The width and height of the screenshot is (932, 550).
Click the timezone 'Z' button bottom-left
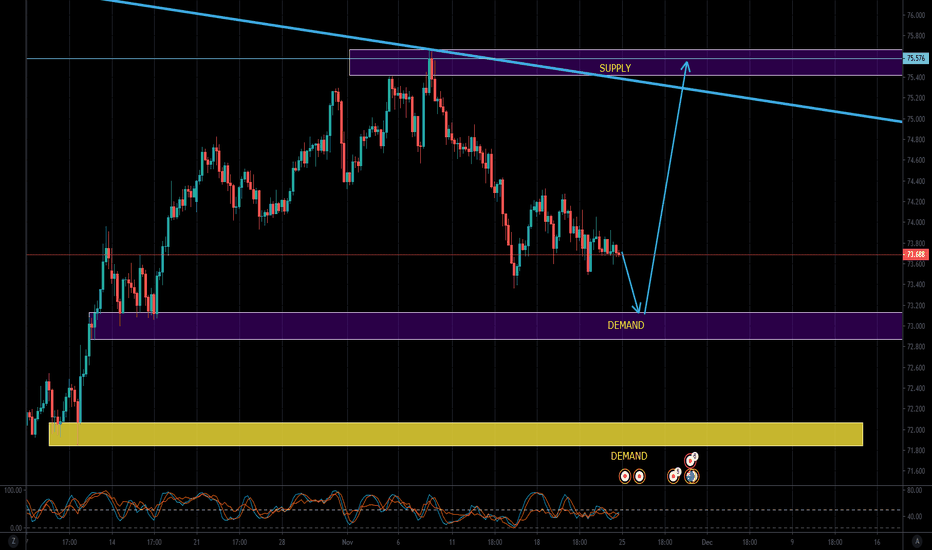pyautogui.click(x=14, y=540)
